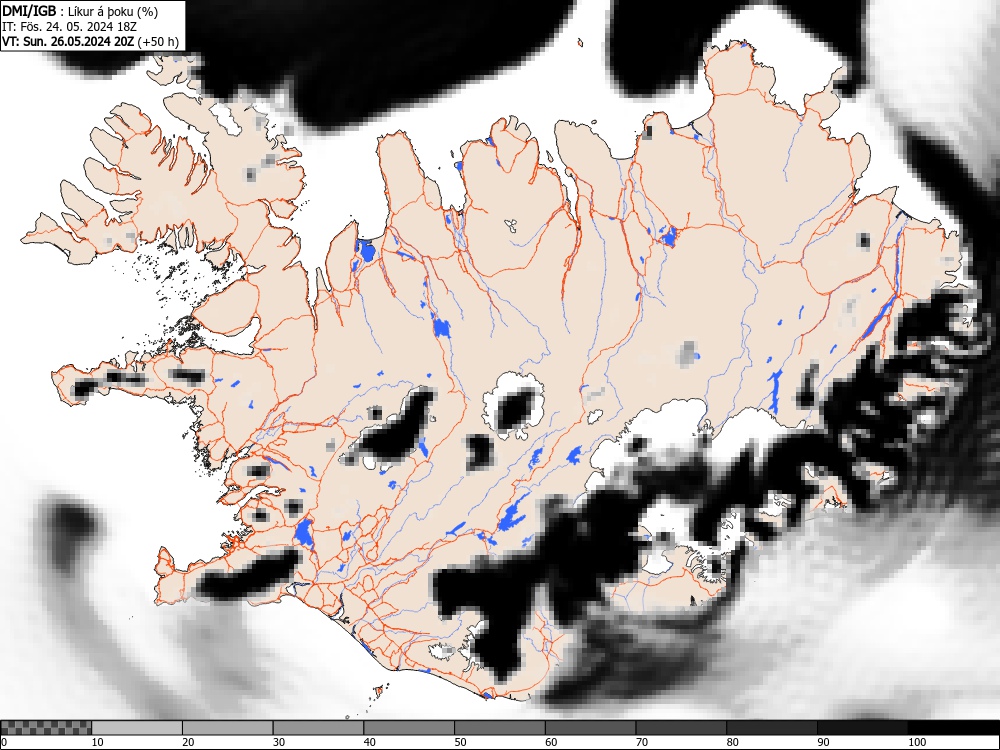Click the black 90–100 legend swatch

(862, 728)
